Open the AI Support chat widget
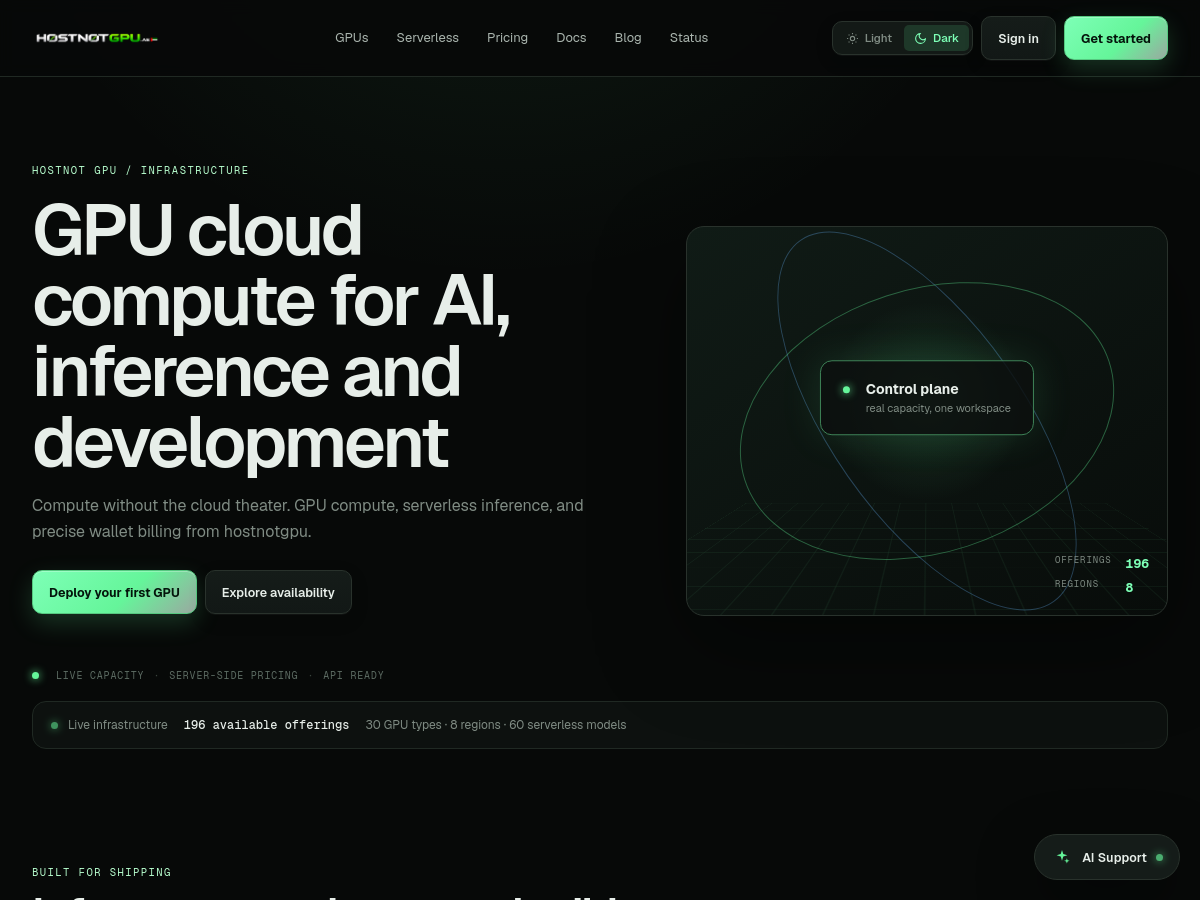Viewport: 1200px width, 900px height. point(1107,857)
